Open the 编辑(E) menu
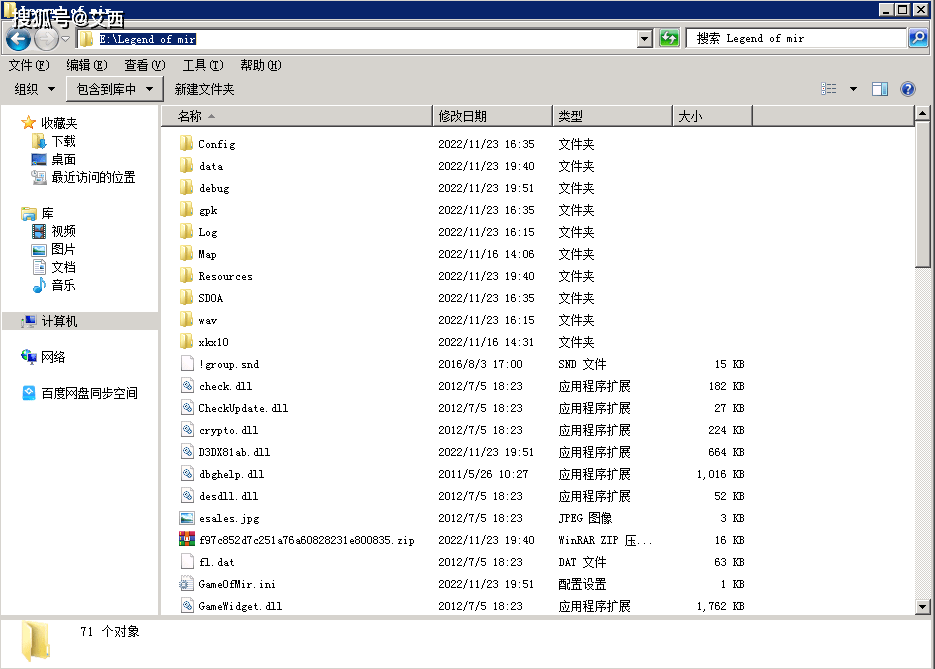The image size is (935, 669). pyautogui.click(x=86, y=65)
